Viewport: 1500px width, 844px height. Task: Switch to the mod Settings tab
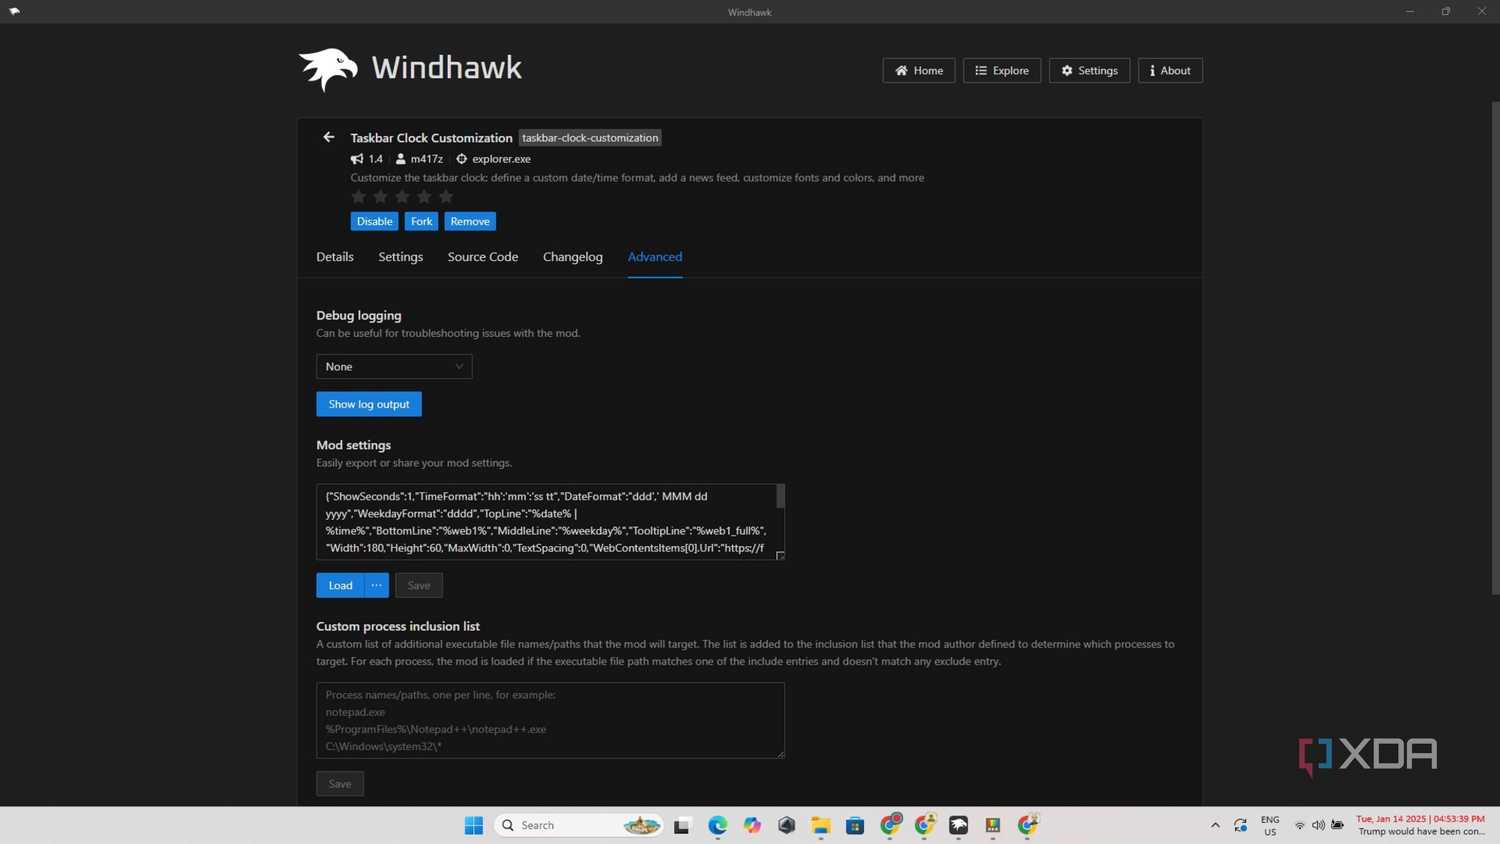(400, 257)
